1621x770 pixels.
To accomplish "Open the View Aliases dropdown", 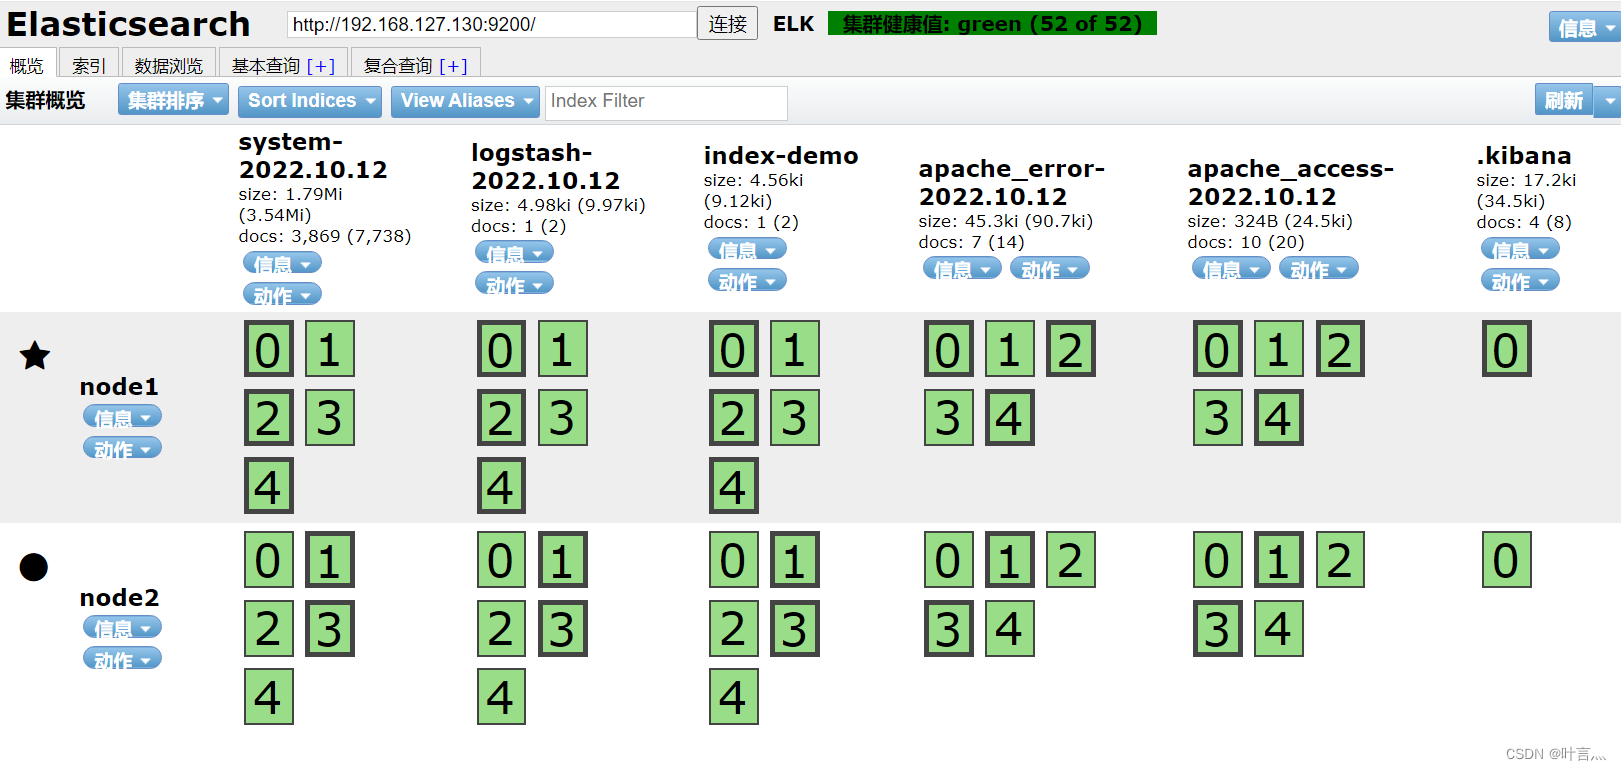I will point(465,100).
